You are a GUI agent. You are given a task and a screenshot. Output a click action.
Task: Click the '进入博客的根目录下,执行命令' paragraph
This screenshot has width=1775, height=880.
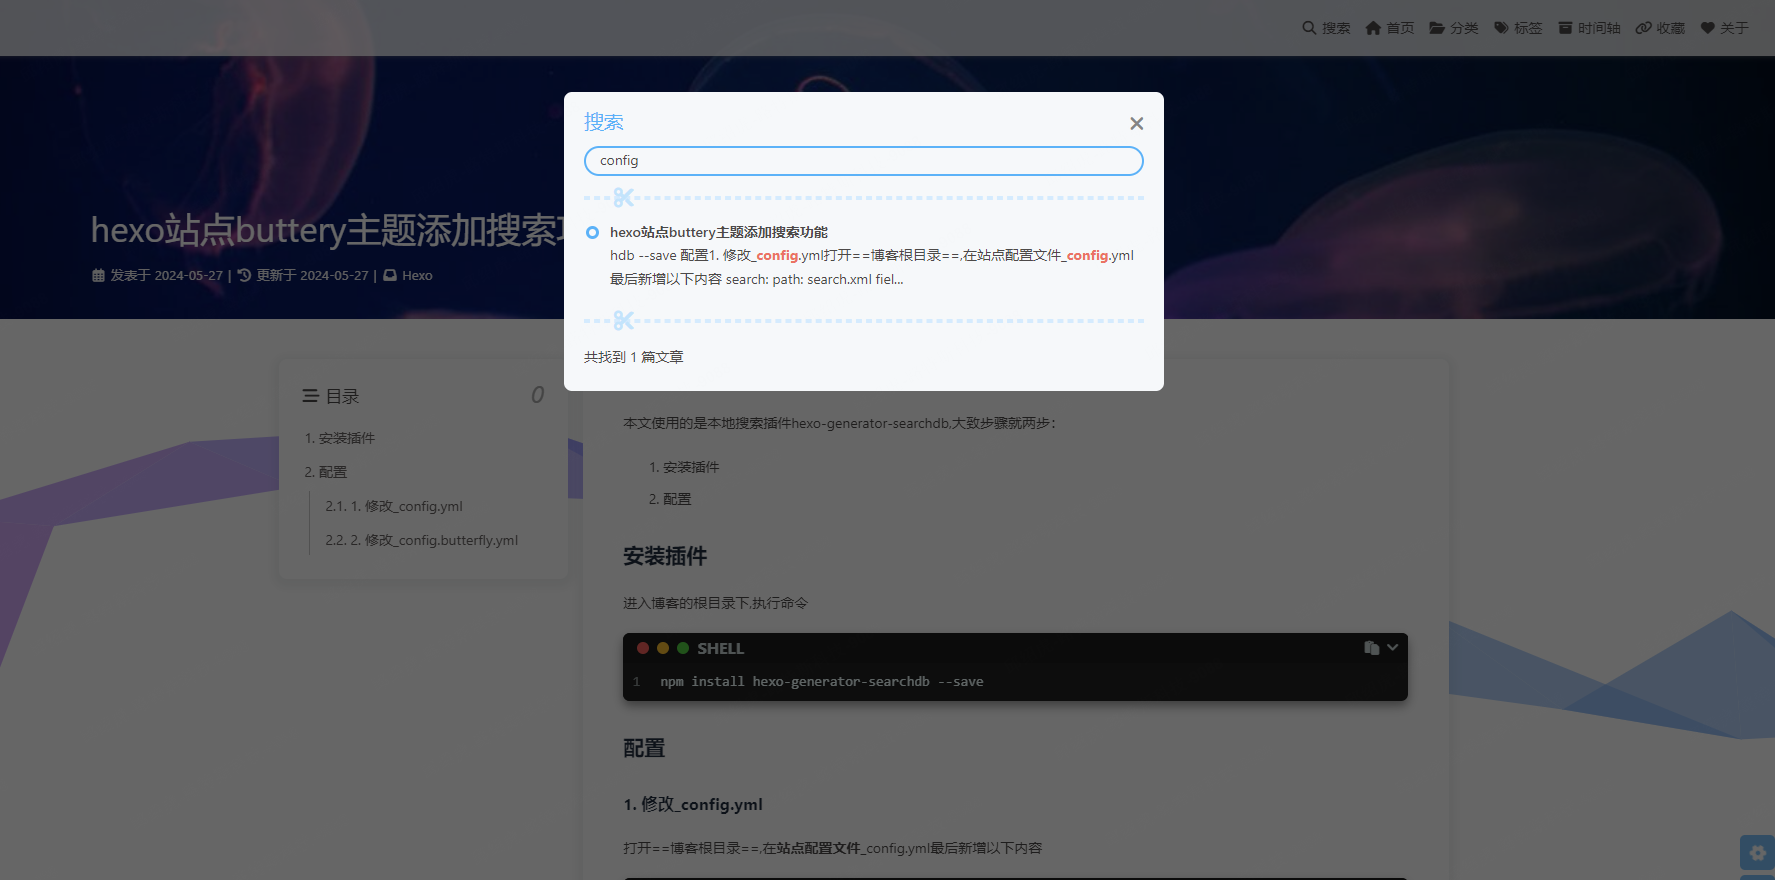tap(715, 603)
